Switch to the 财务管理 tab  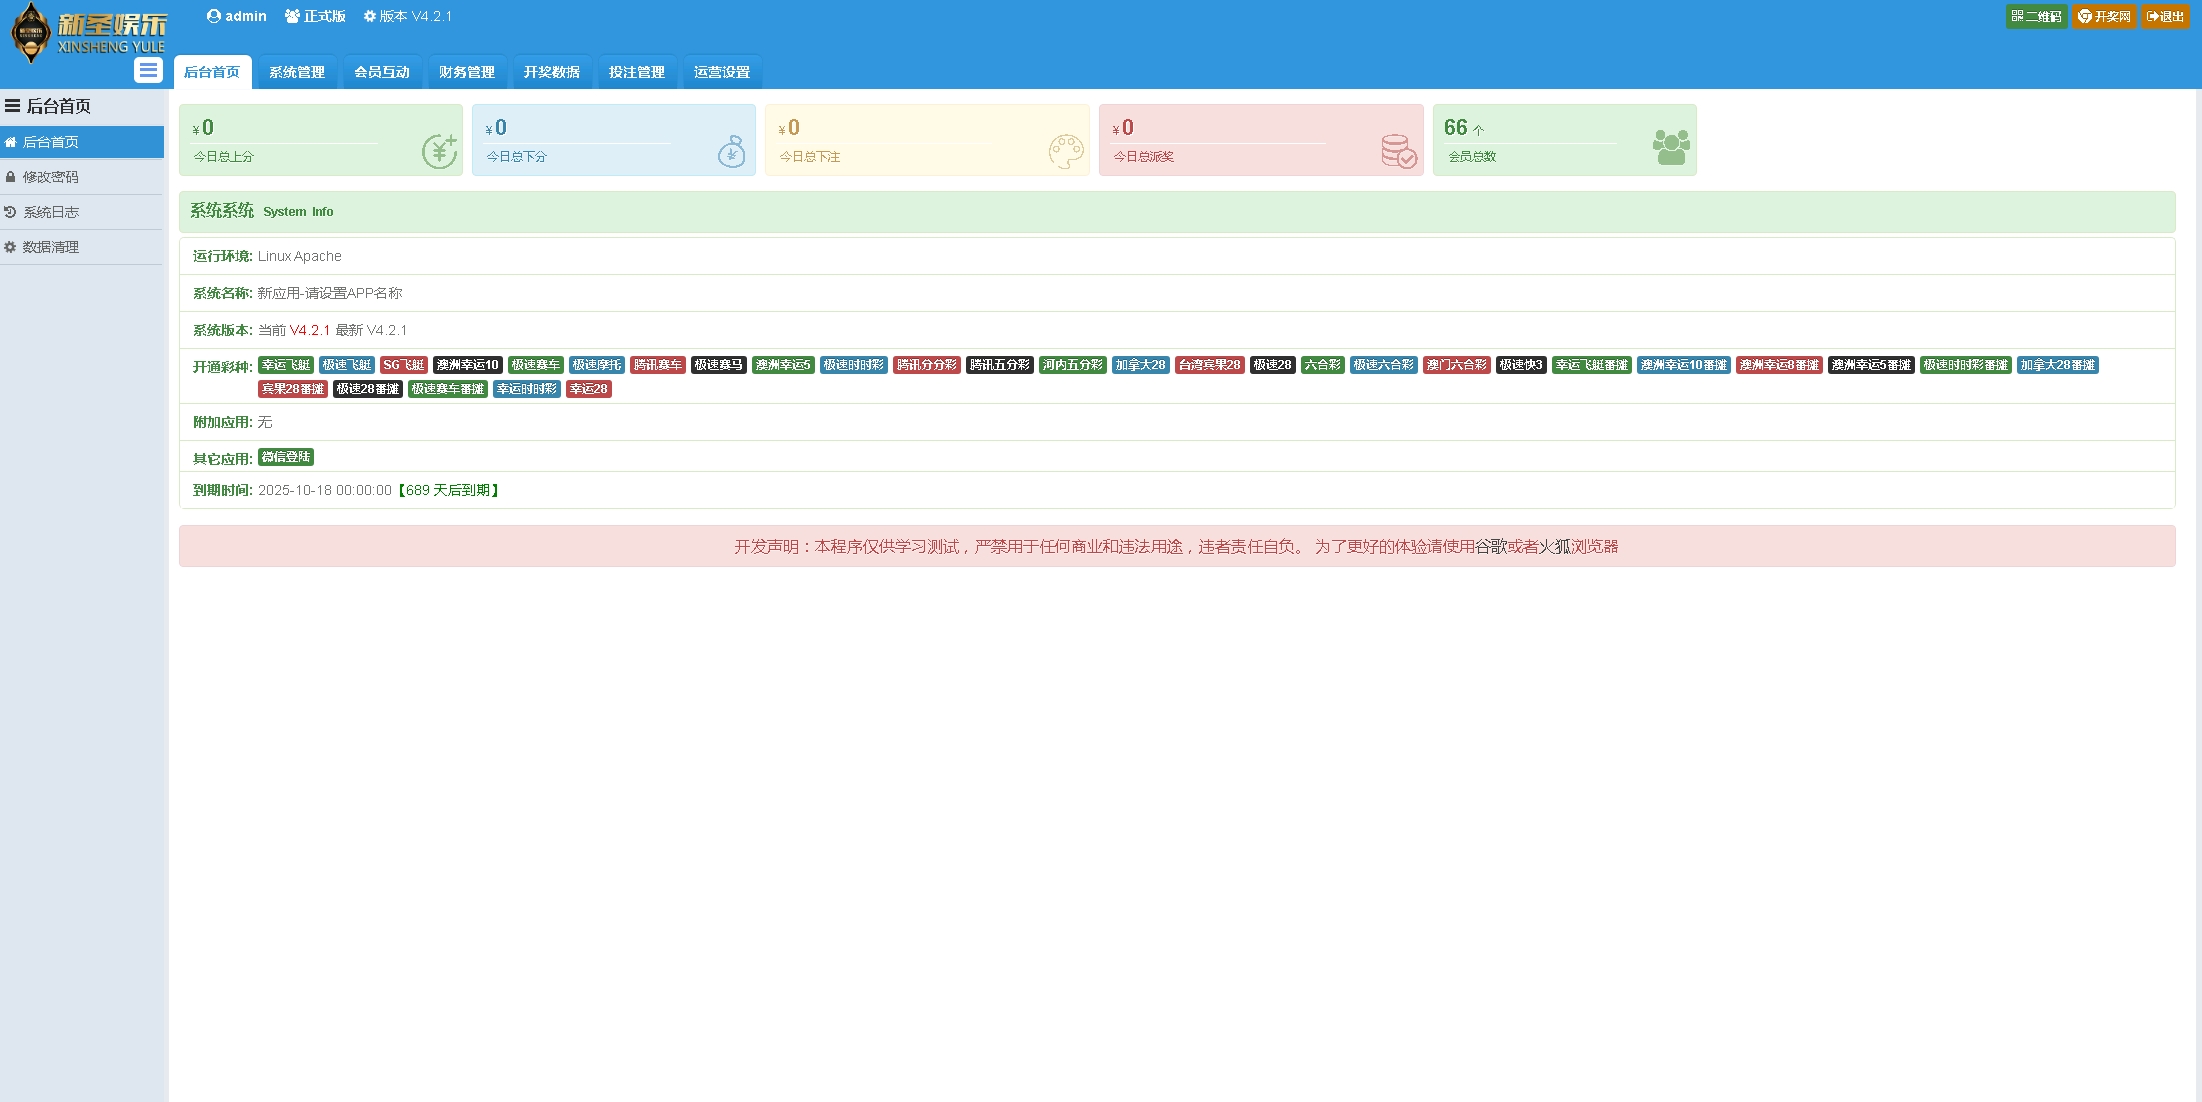click(467, 72)
